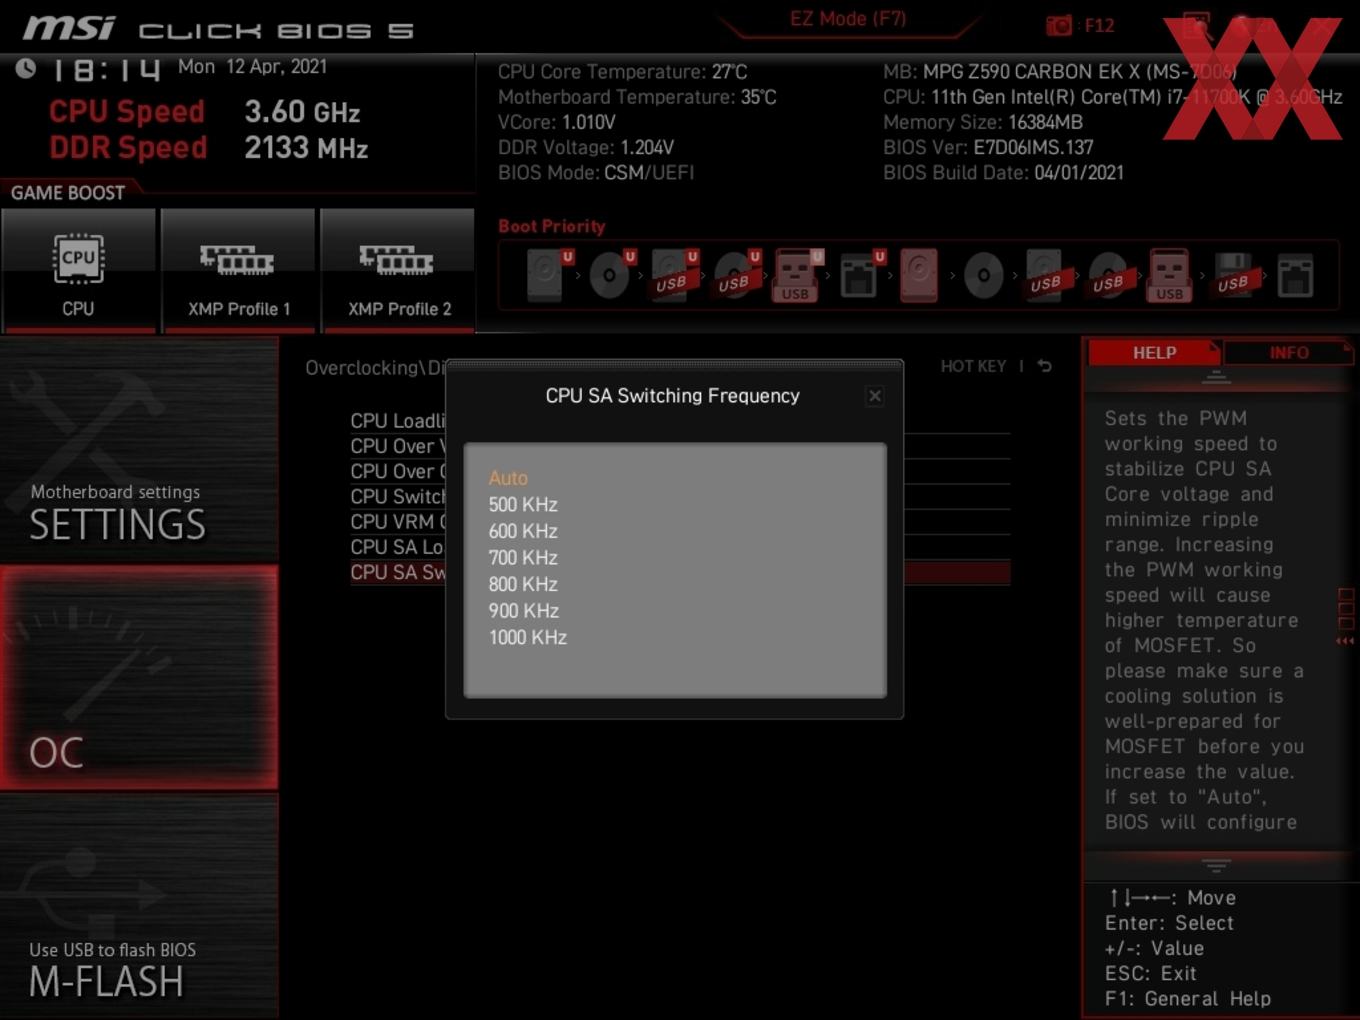Select the UEFI network boot device
The image size is (1360, 1020).
coord(860,276)
